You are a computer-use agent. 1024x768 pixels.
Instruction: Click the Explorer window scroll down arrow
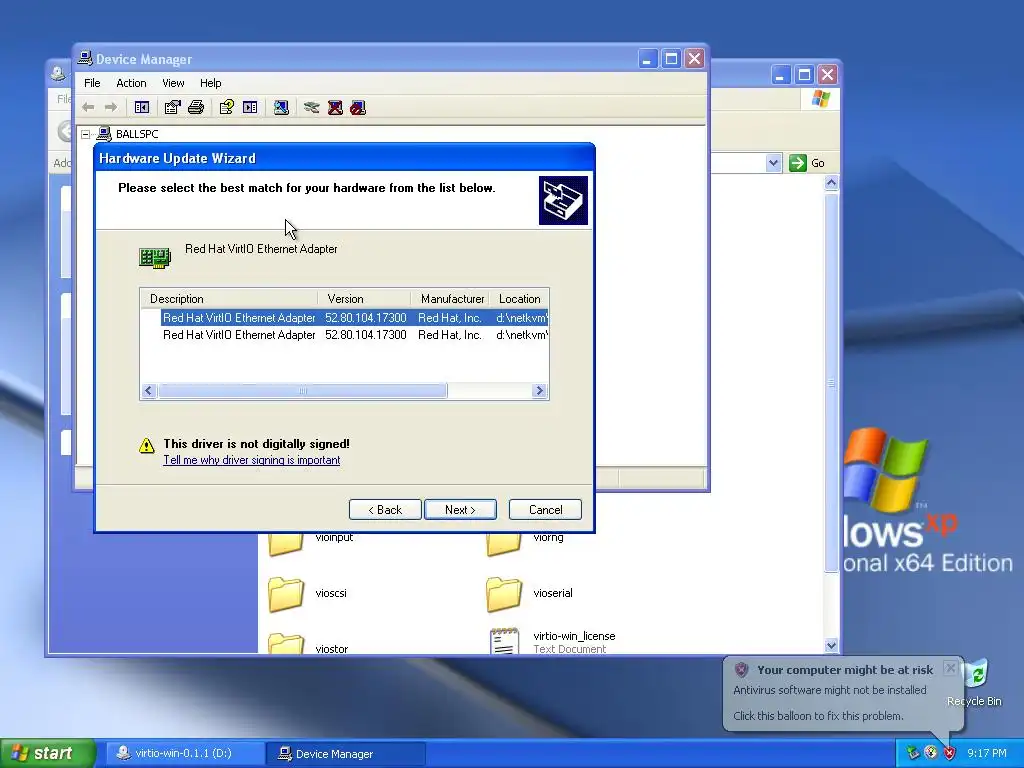[x=831, y=645]
